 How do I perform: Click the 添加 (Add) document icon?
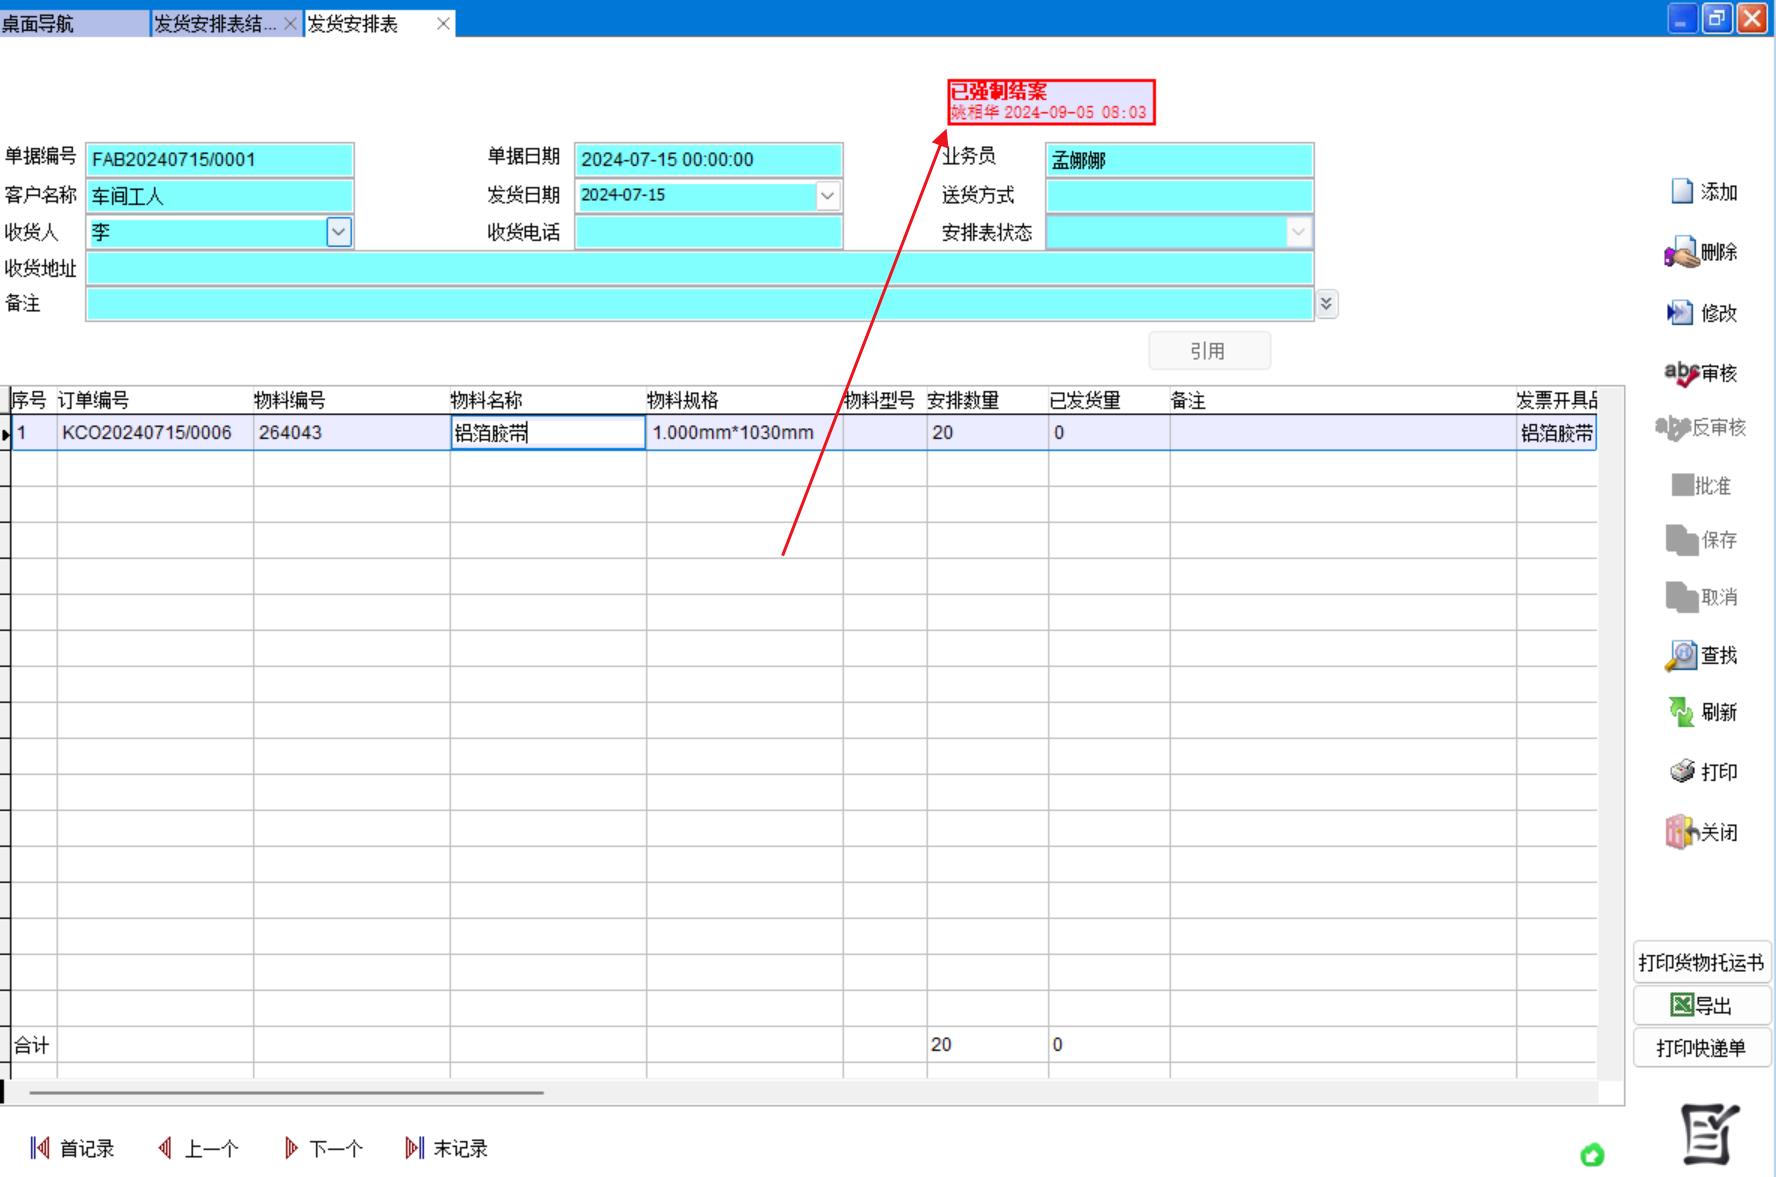1682,191
